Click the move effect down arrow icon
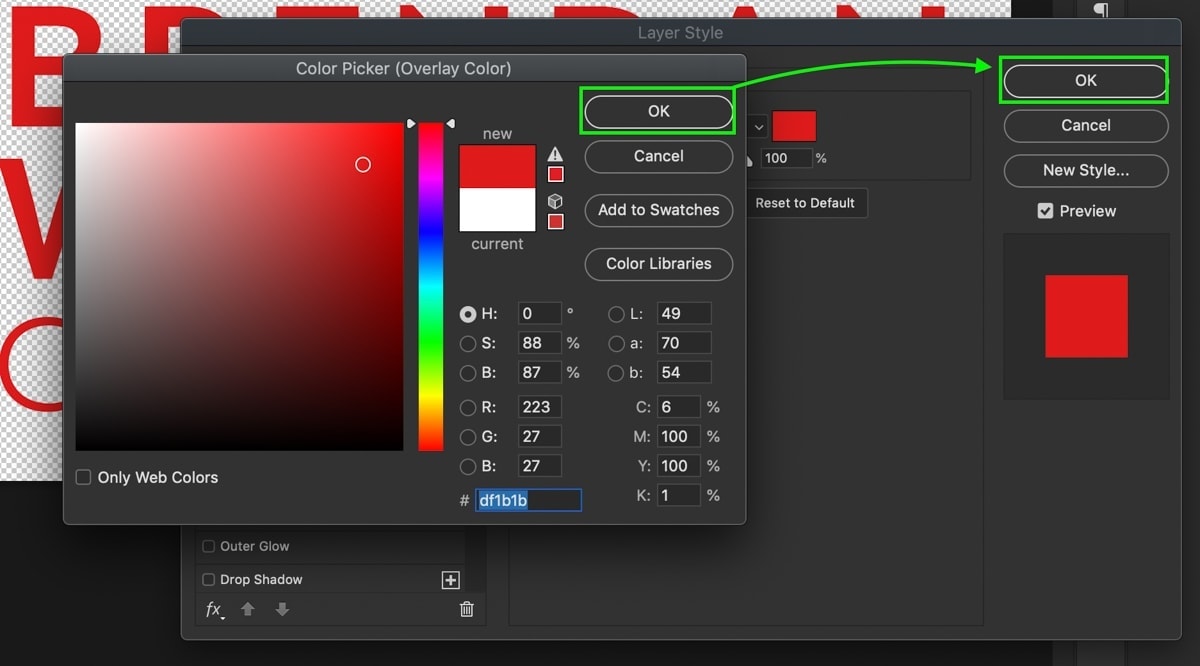 tap(282, 609)
